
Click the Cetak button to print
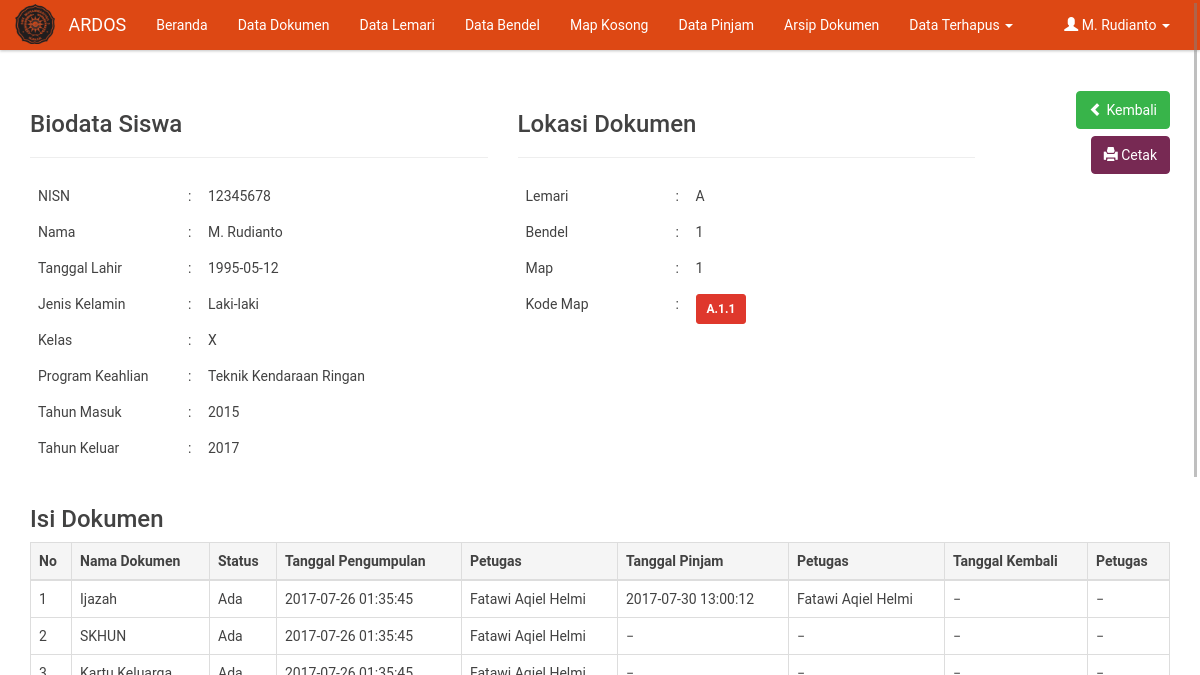[1130, 155]
